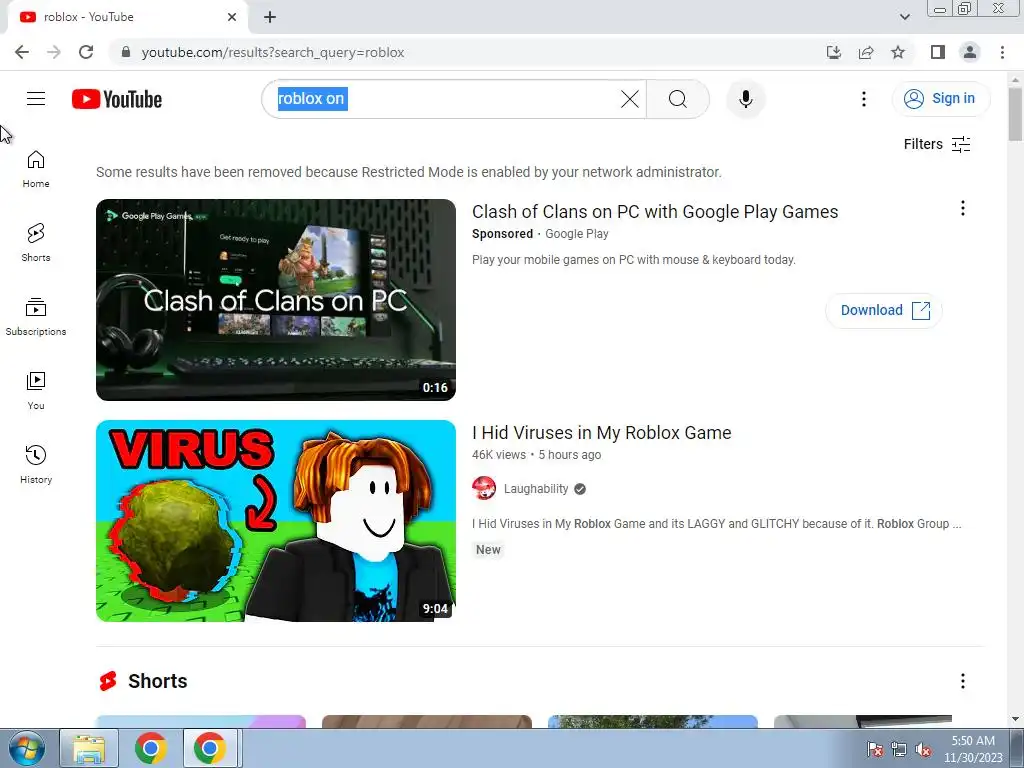The image size is (1024, 768).
Task: Open a new browser tab
Action: (270, 17)
